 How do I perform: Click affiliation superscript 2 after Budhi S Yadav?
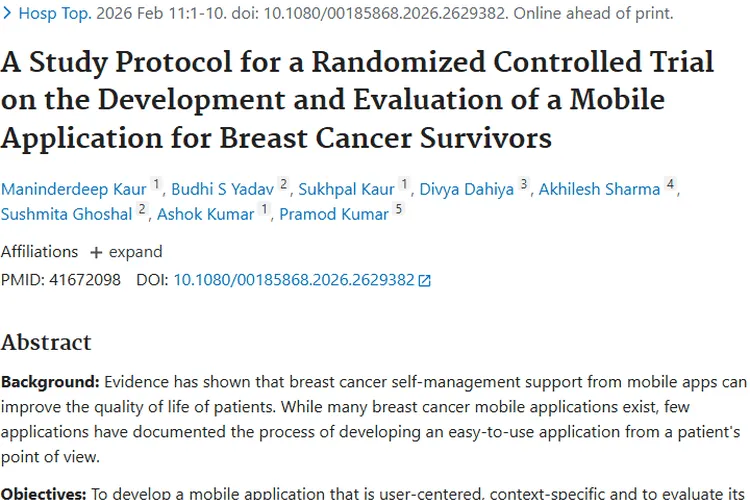284,185
